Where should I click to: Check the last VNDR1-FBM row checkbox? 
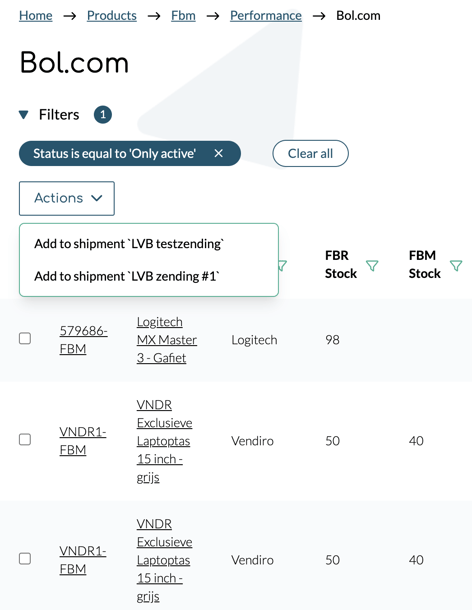(25, 559)
